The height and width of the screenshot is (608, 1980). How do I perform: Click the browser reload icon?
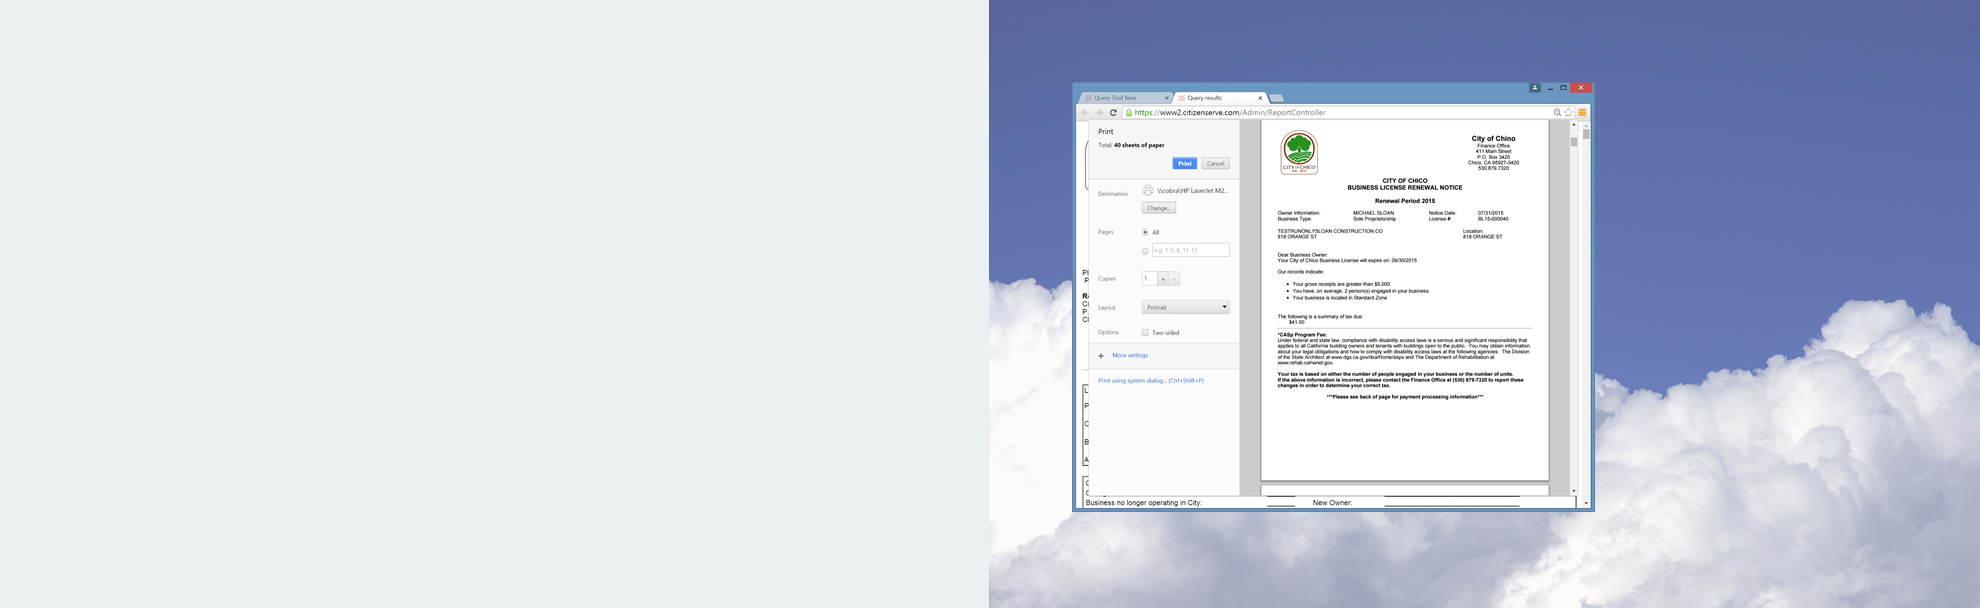point(1113,113)
